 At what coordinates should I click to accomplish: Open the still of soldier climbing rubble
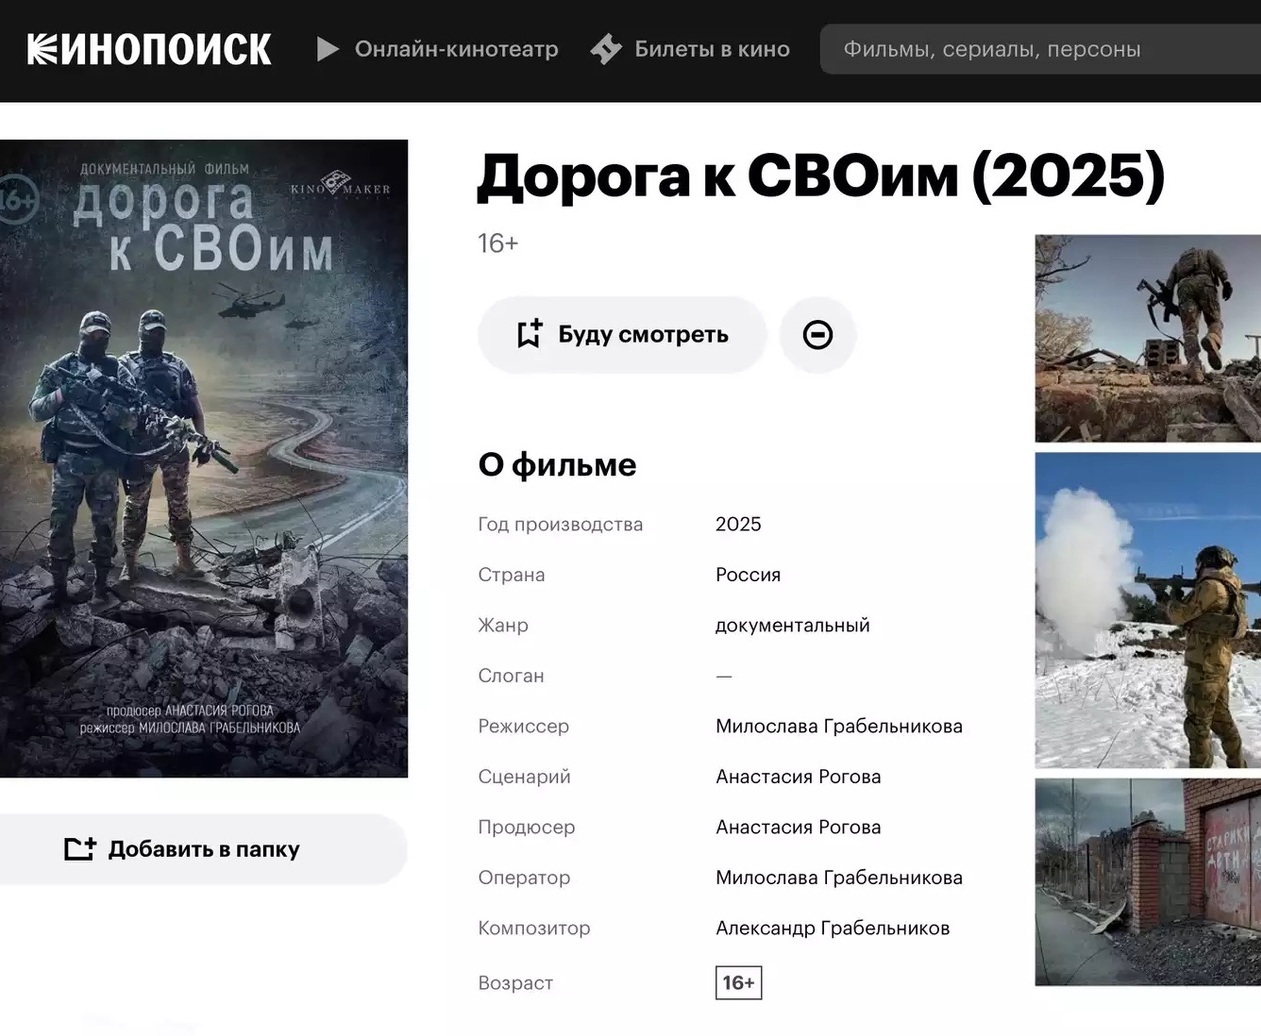point(1147,338)
